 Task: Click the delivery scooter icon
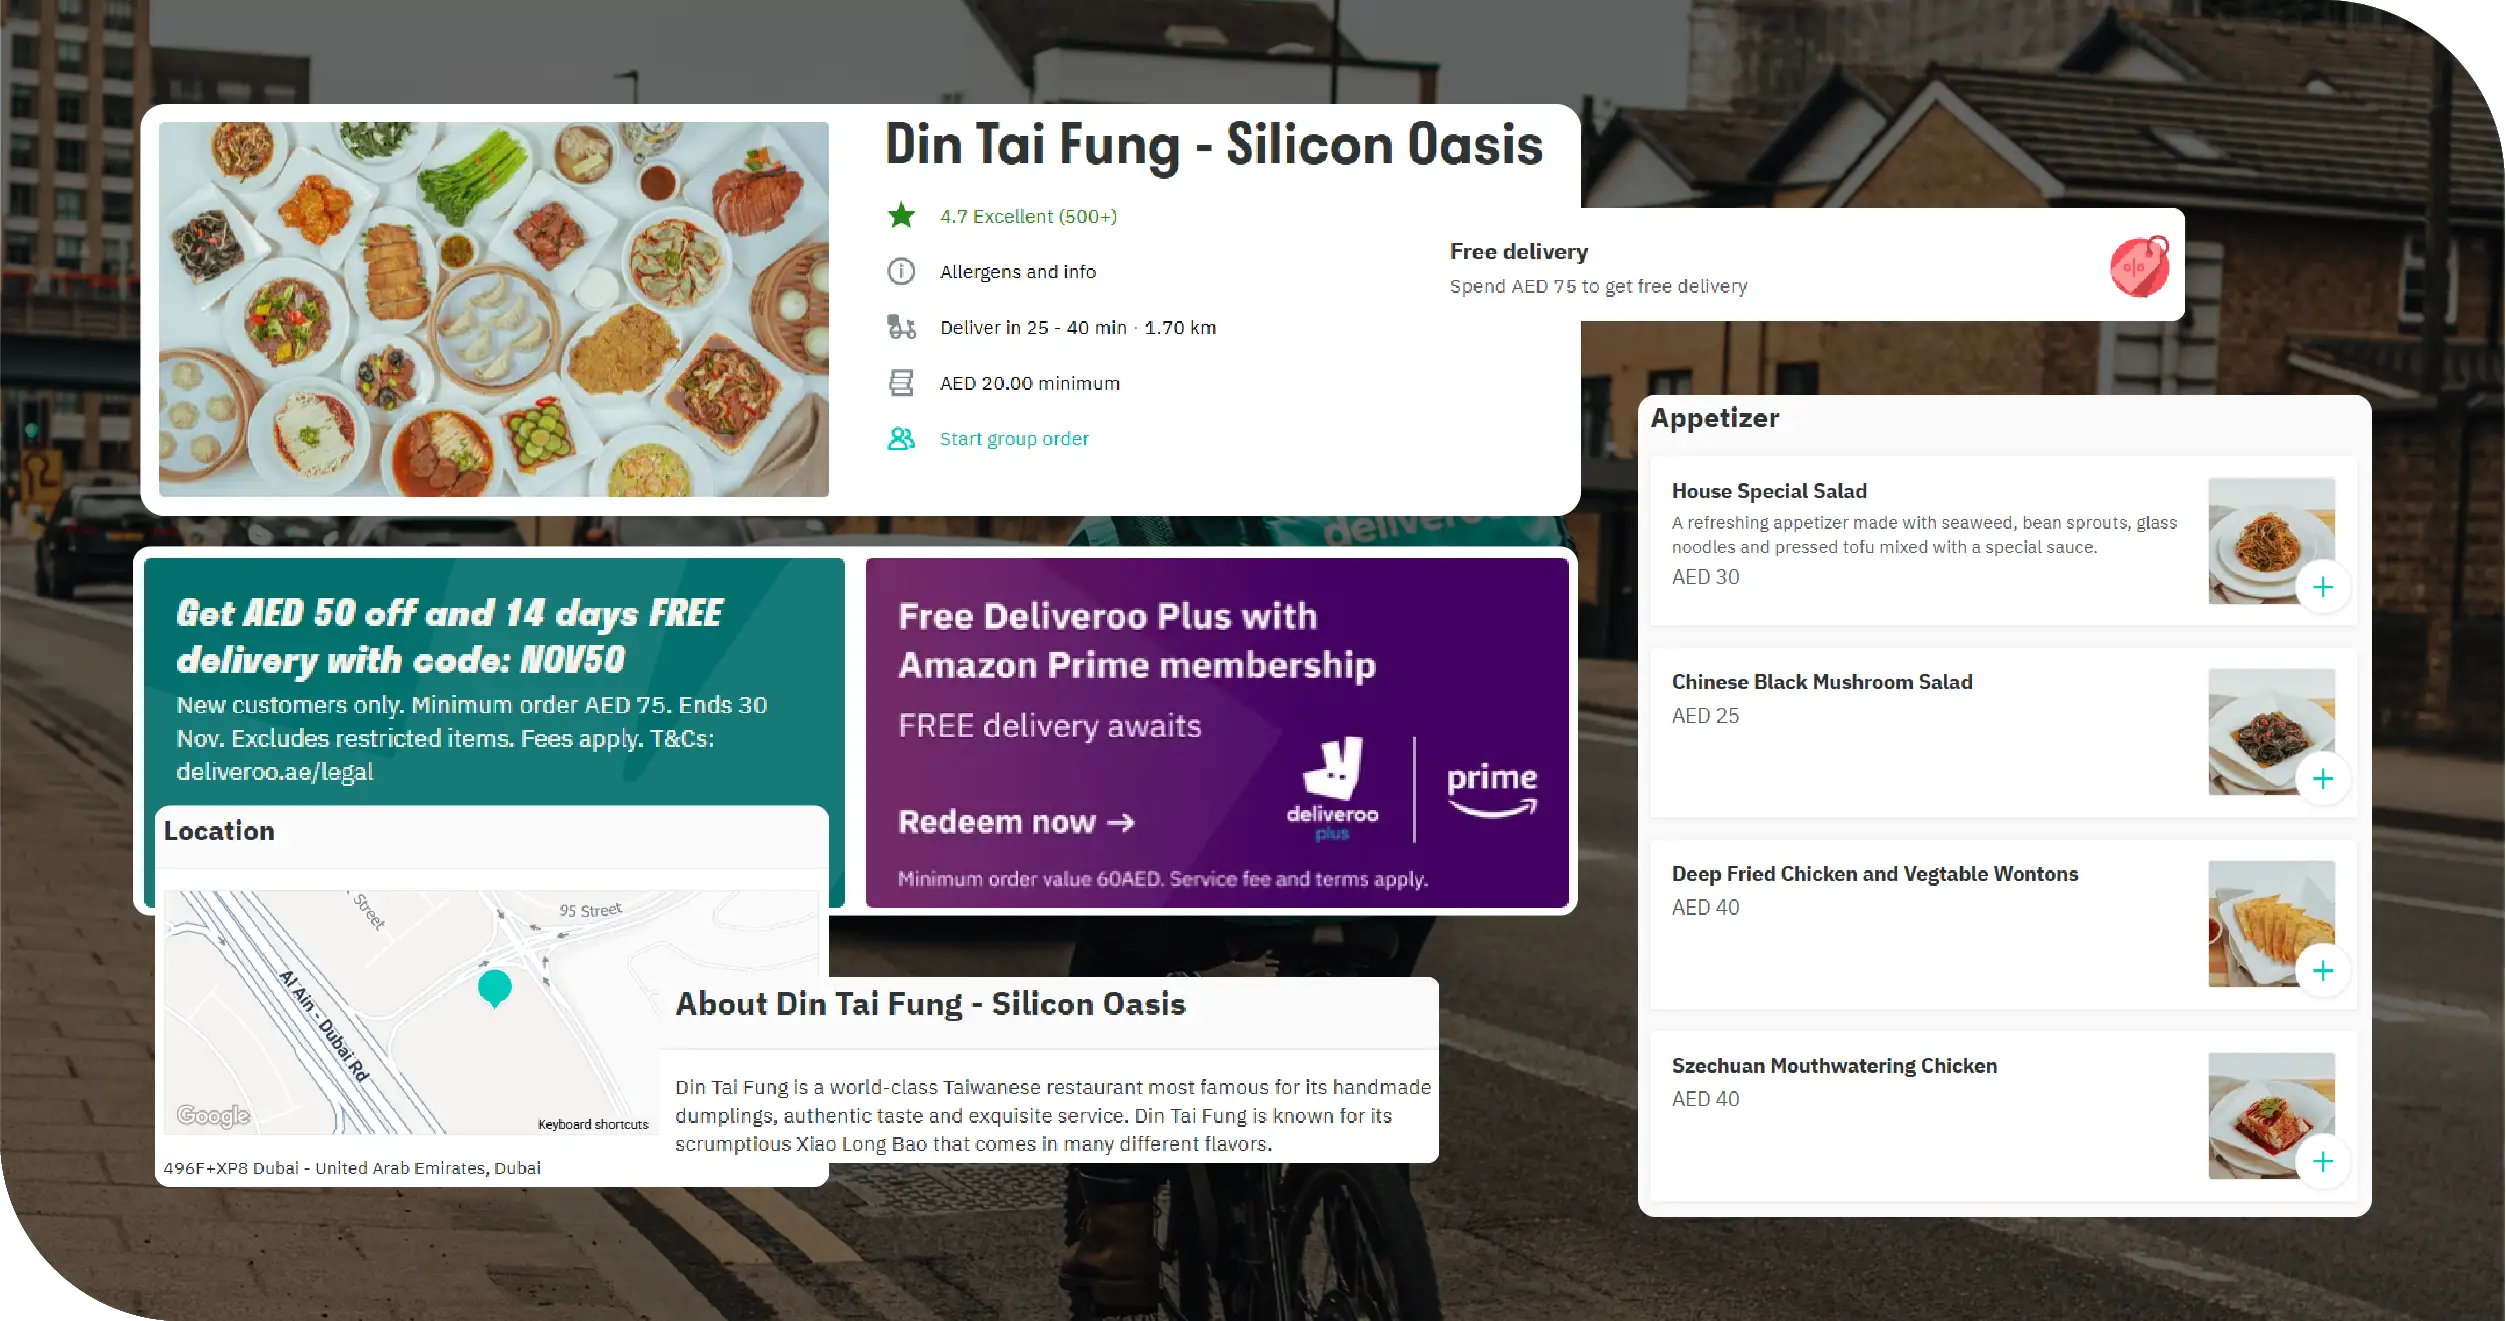point(900,326)
